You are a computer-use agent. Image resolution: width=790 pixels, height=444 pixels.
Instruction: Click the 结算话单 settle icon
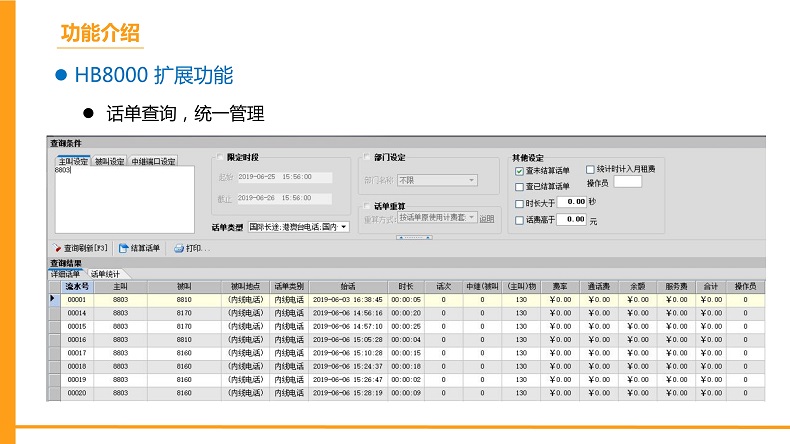tap(123, 248)
